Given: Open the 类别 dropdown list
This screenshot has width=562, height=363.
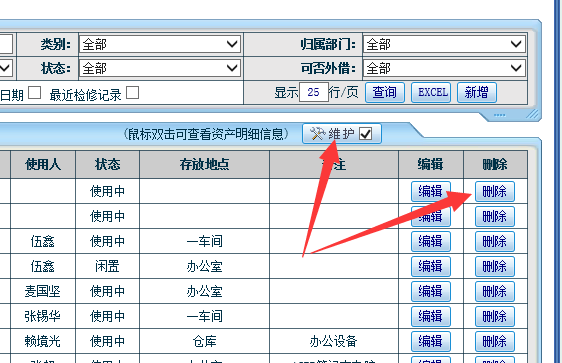Looking at the screenshot, I should point(160,44).
